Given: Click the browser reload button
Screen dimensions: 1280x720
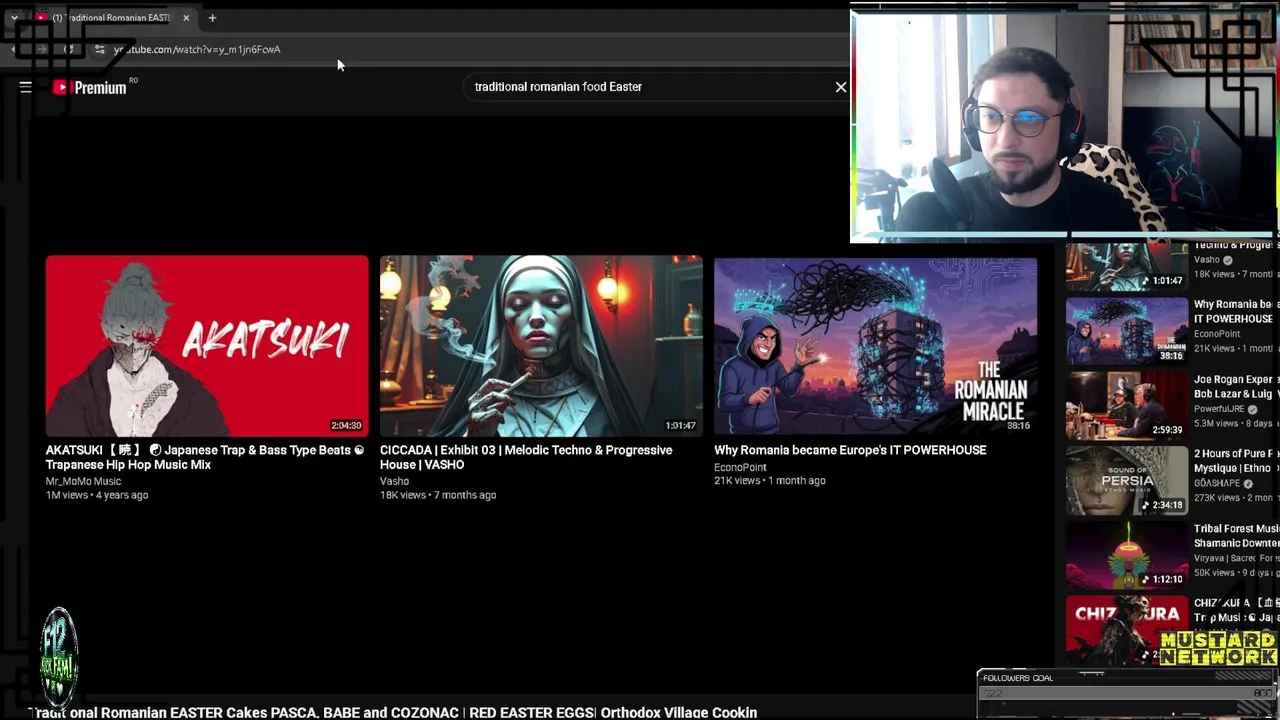Looking at the screenshot, I should click(69, 49).
